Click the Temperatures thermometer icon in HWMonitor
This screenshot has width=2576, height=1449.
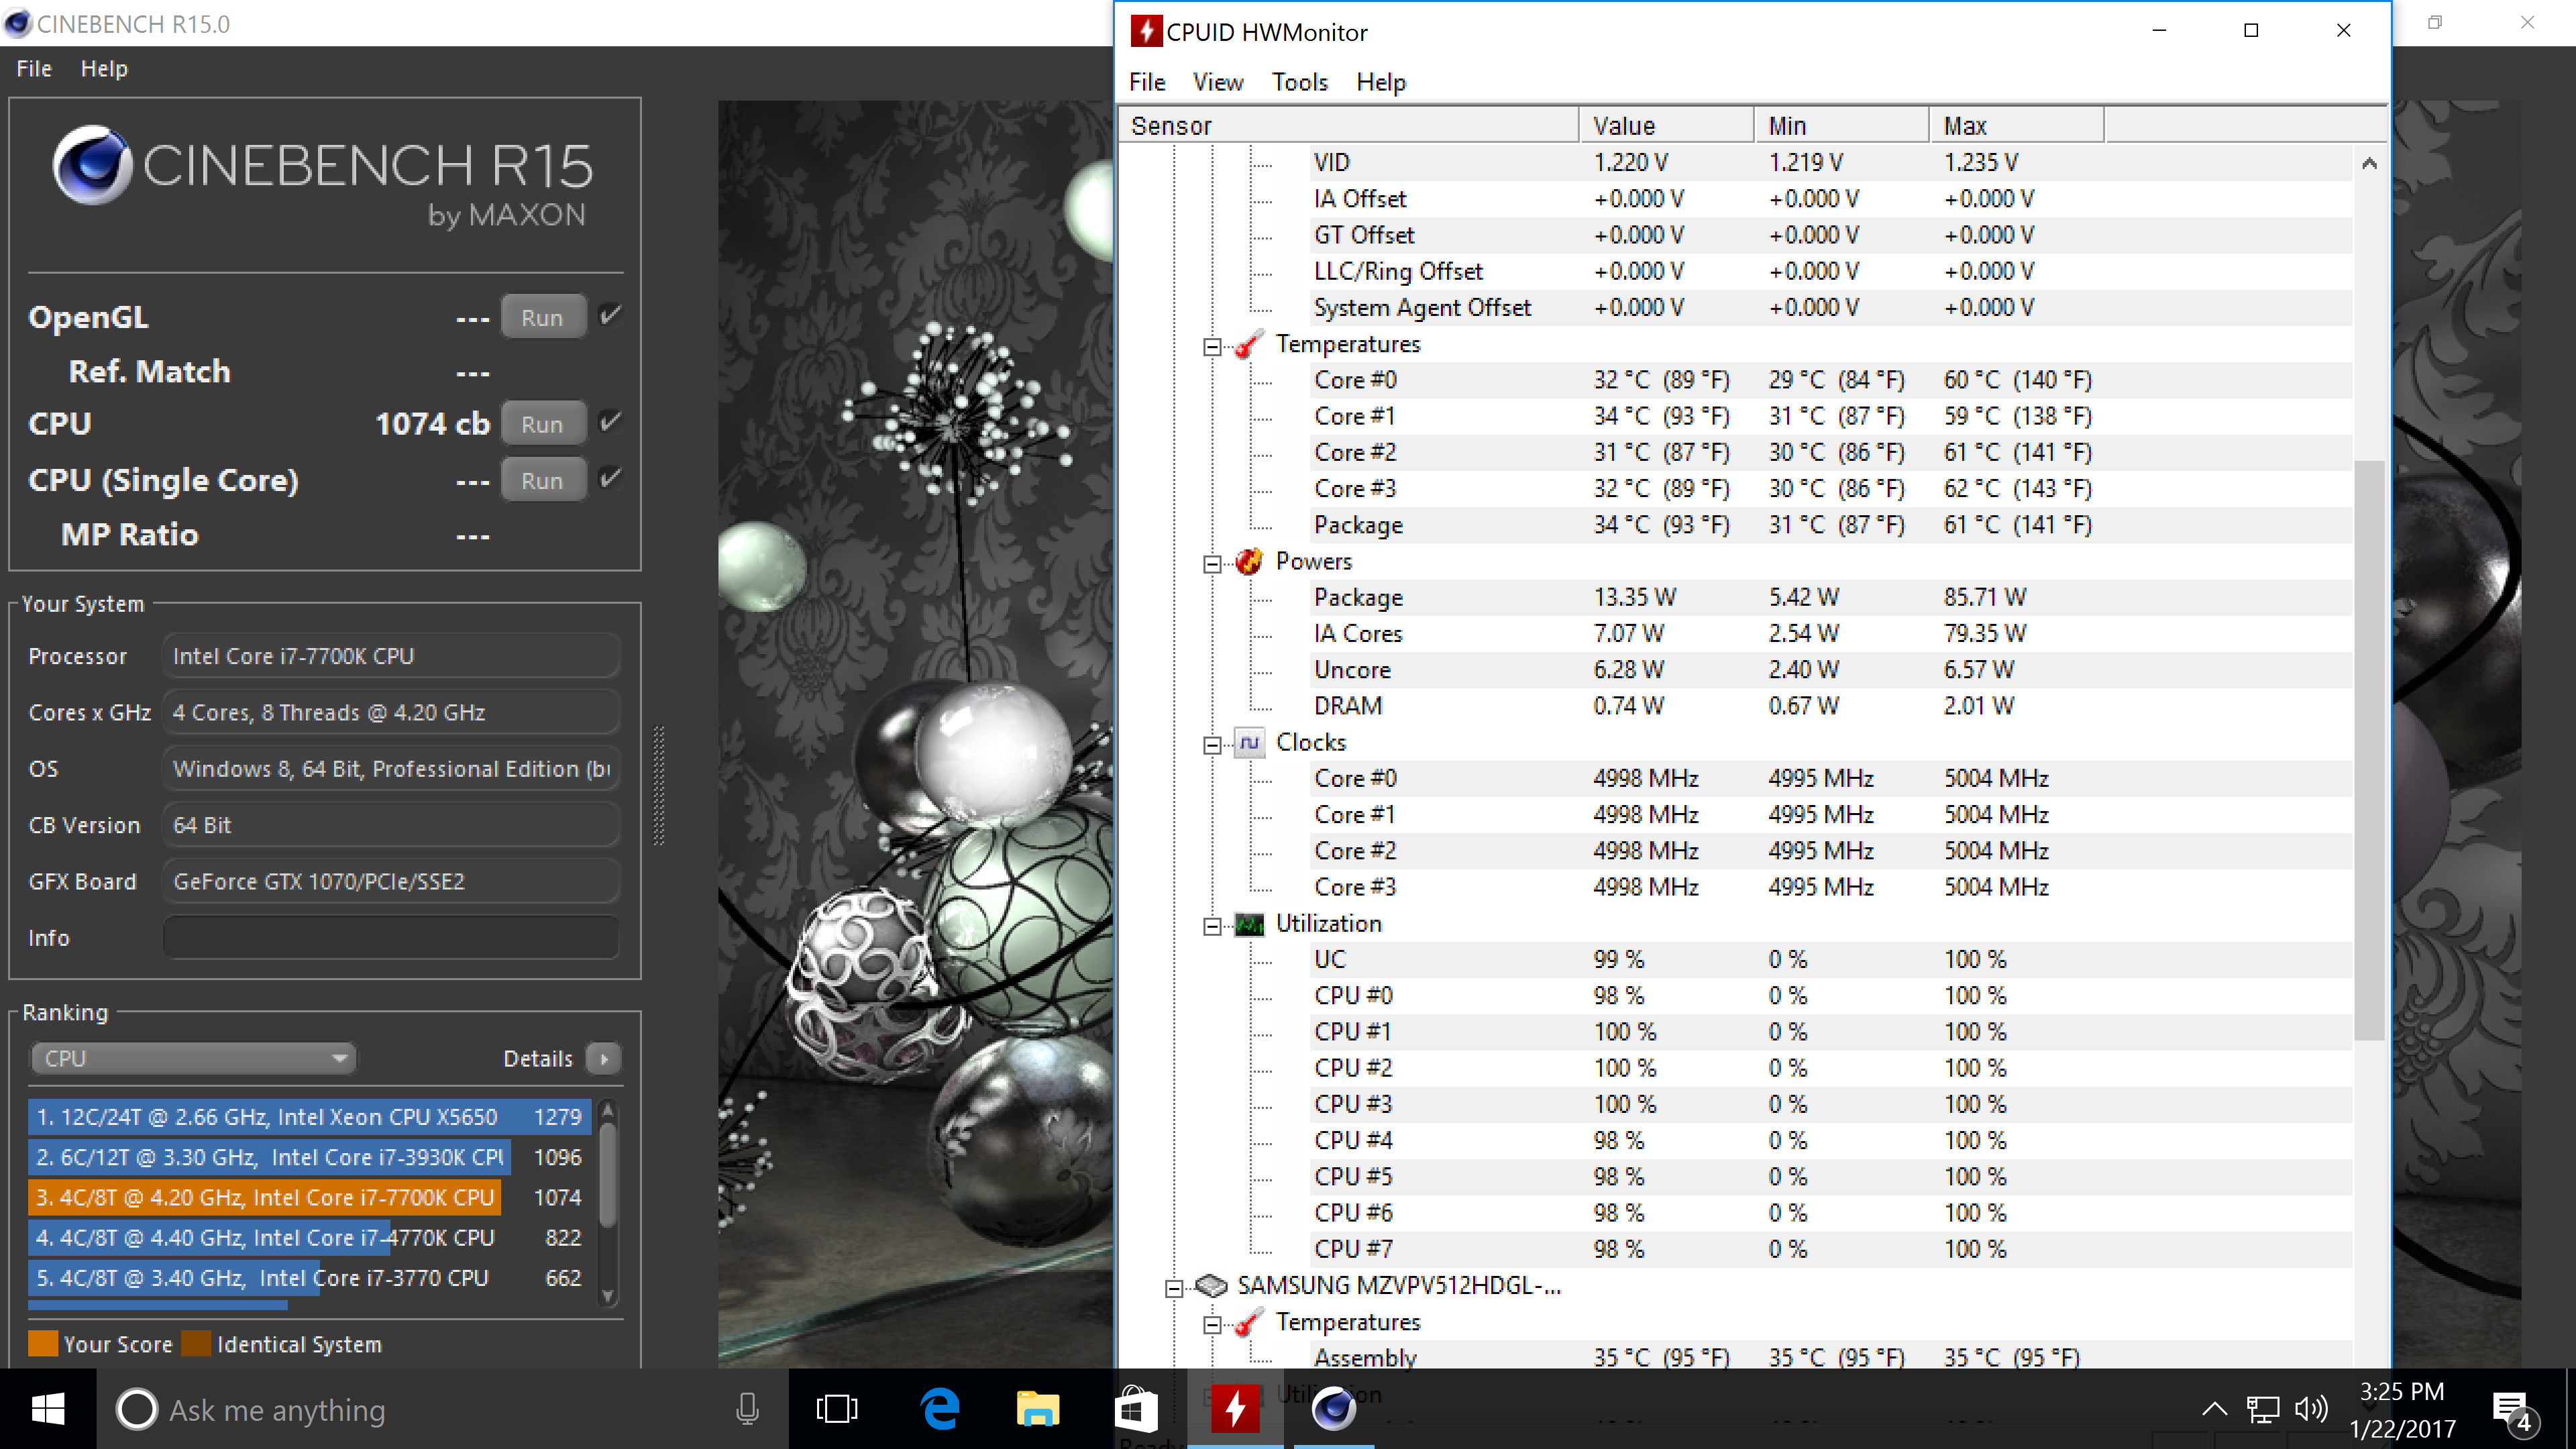[1248, 345]
